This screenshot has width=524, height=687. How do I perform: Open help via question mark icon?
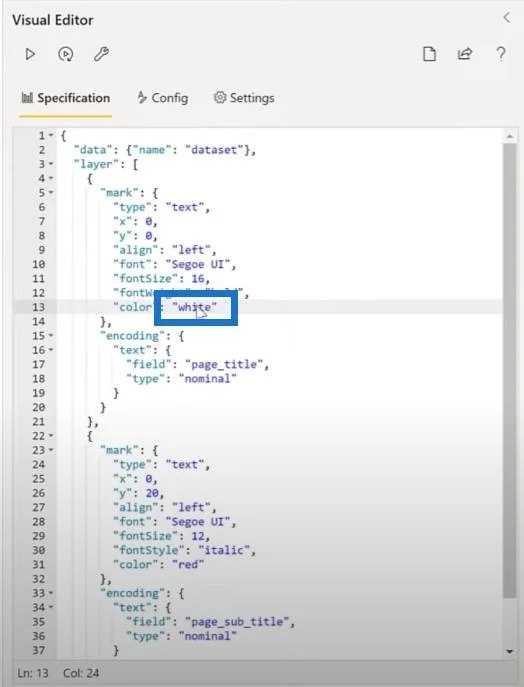tap(501, 54)
